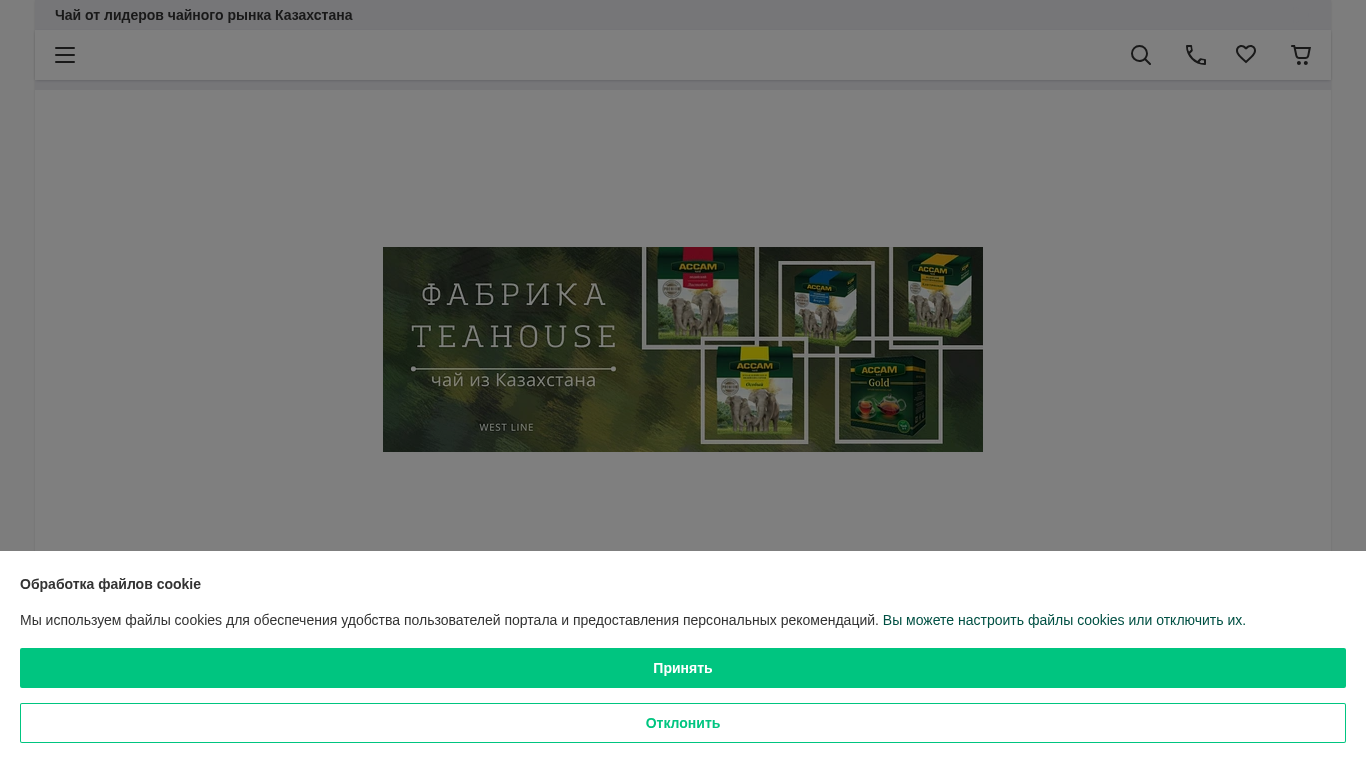This screenshot has height=768, width=1366.
Task: Click the sentence starting with Мы используем файлы cookies
Action: click(449, 620)
